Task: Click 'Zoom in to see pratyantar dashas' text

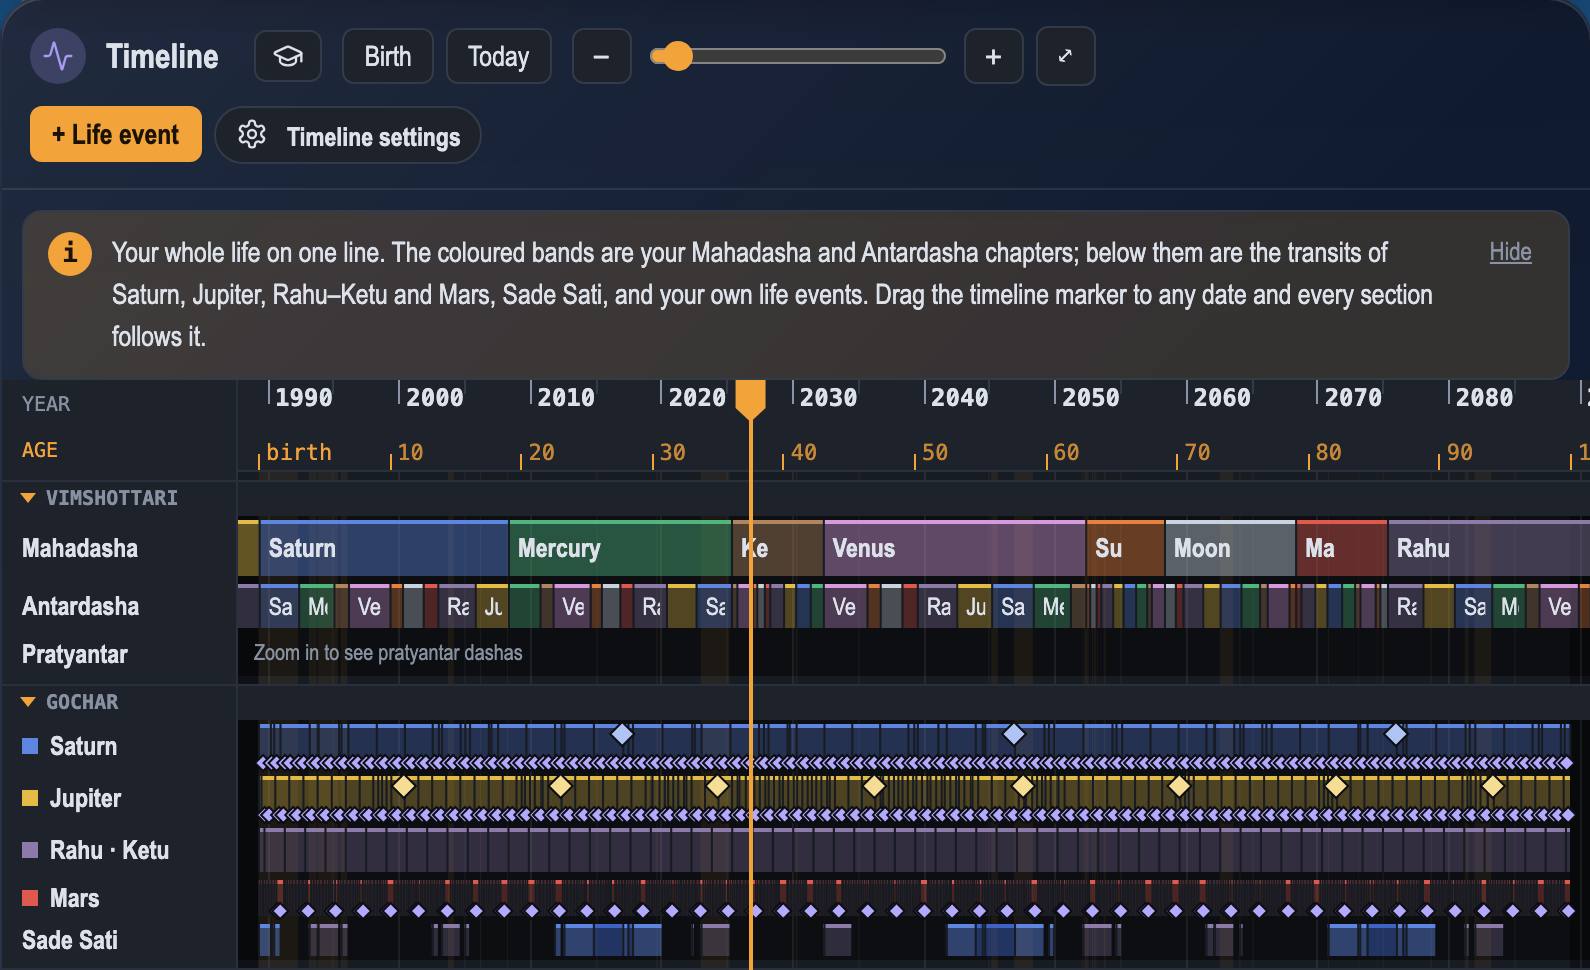Action: click(x=388, y=653)
